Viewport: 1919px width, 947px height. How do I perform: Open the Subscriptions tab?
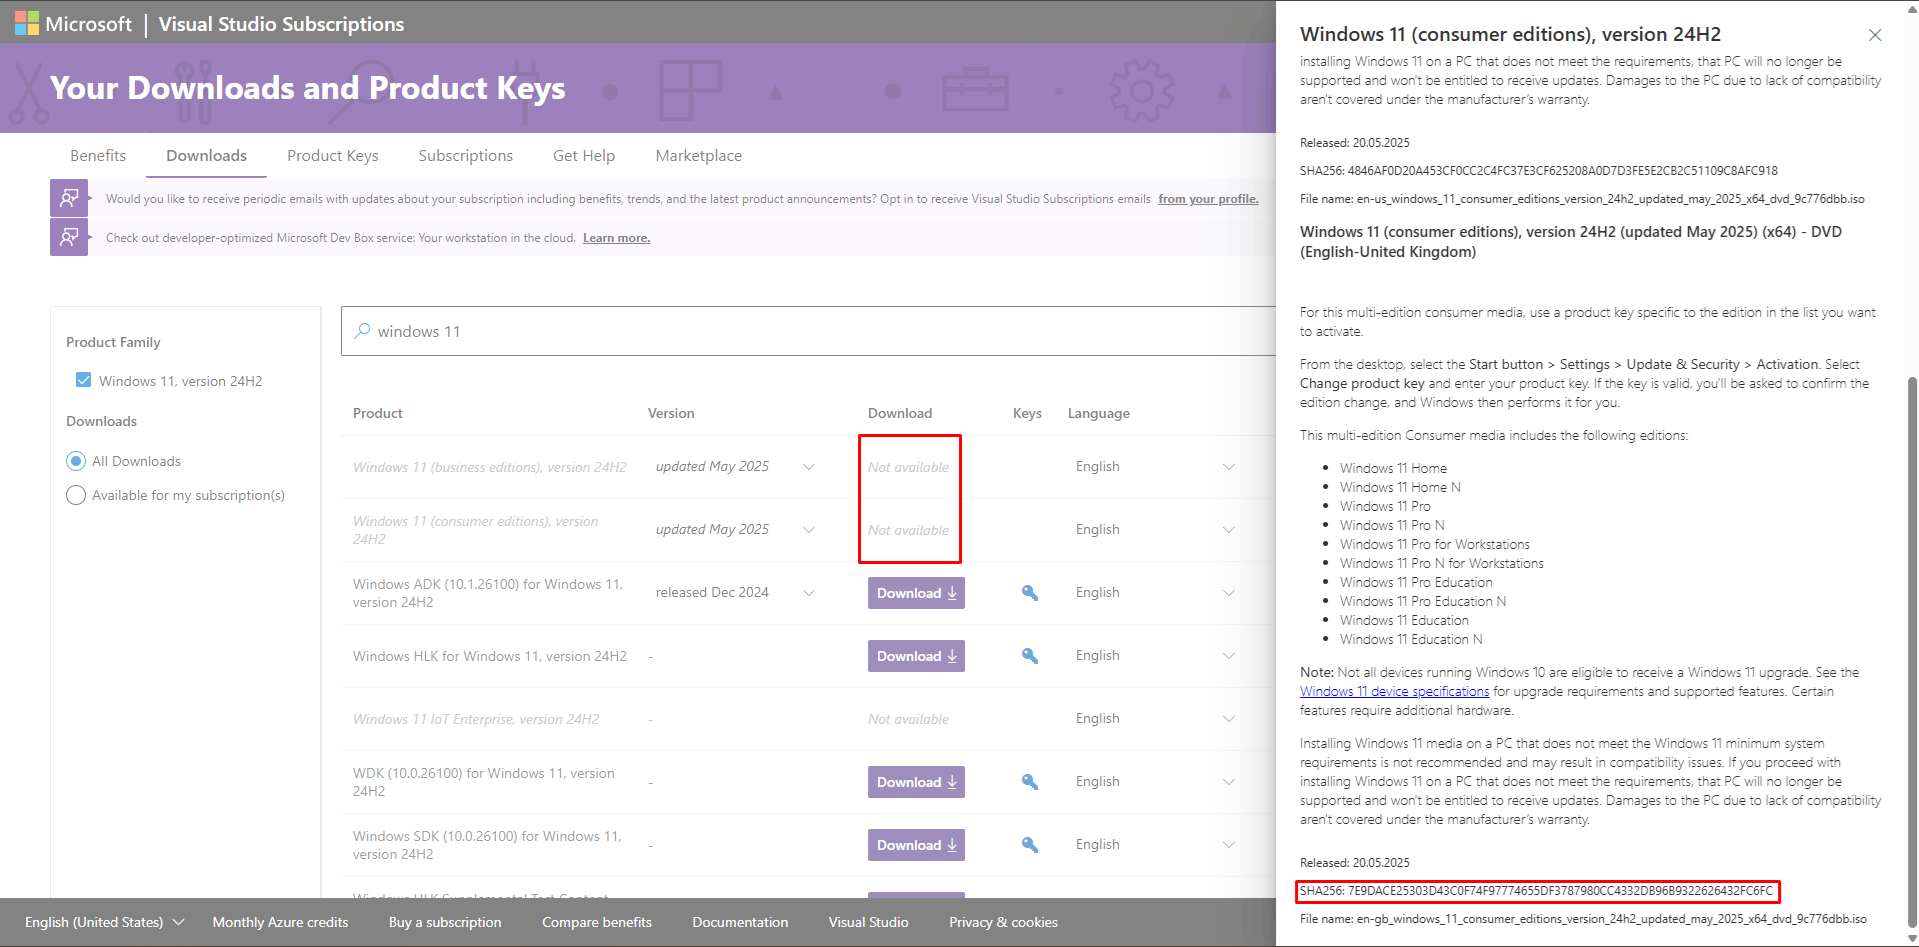tap(466, 156)
